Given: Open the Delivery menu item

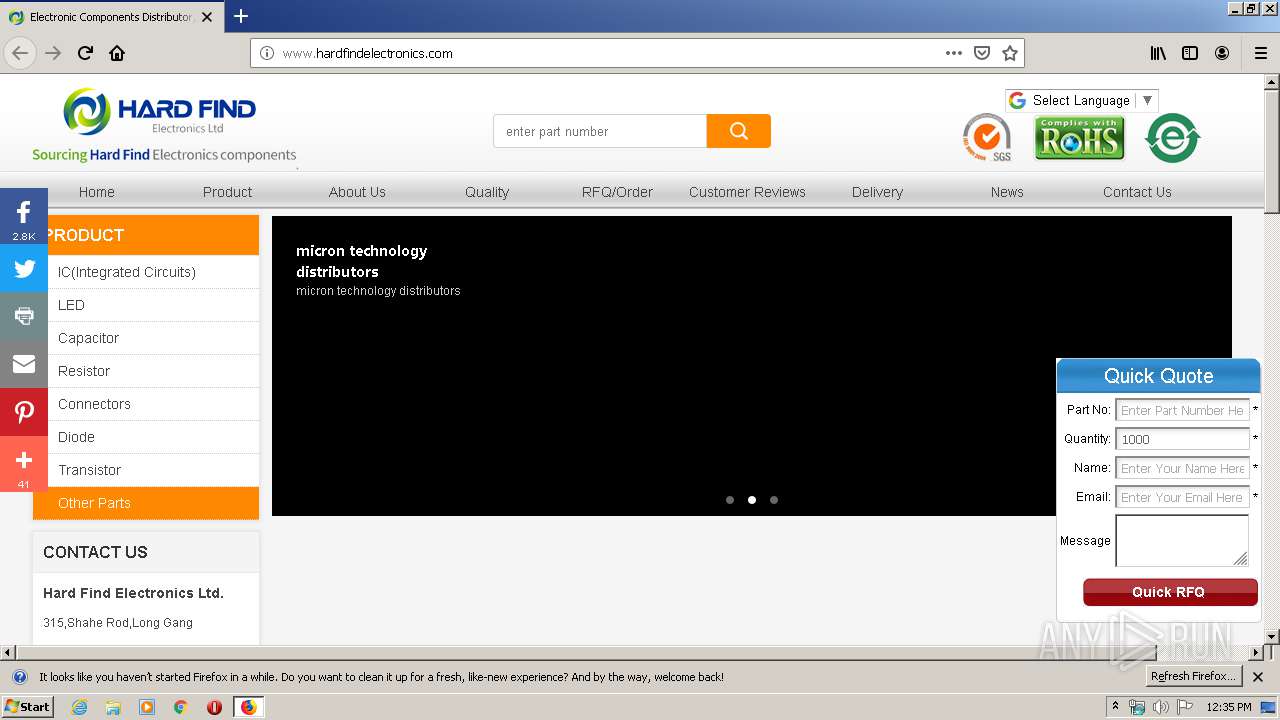Looking at the screenshot, I should [877, 192].
